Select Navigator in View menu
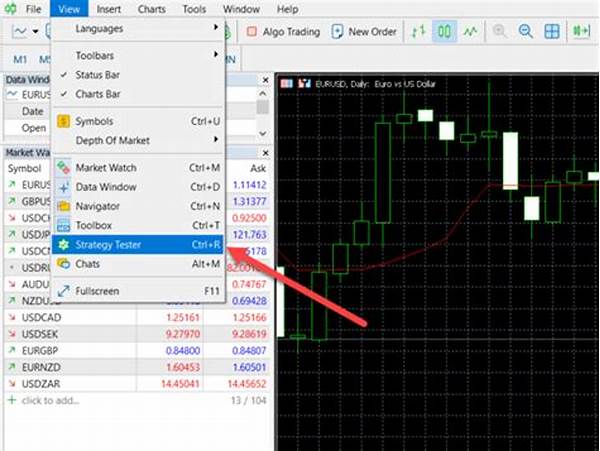The width and height of the screenshot is (600, 451). 138,206
